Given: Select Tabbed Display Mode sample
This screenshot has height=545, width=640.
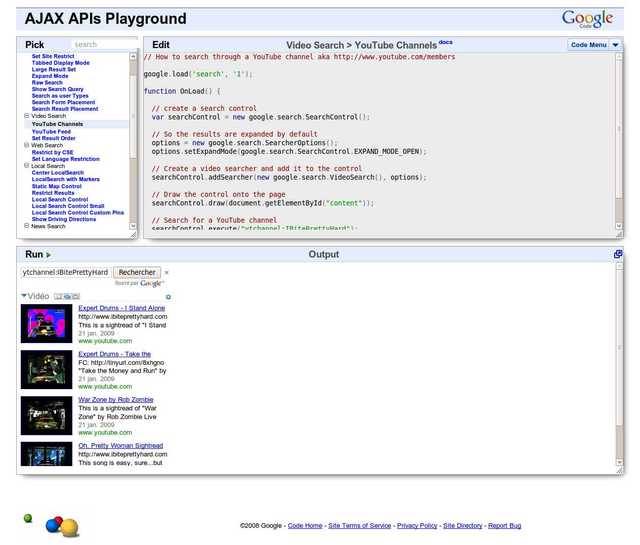Looking at the screenshot, I should click(61, 63).
